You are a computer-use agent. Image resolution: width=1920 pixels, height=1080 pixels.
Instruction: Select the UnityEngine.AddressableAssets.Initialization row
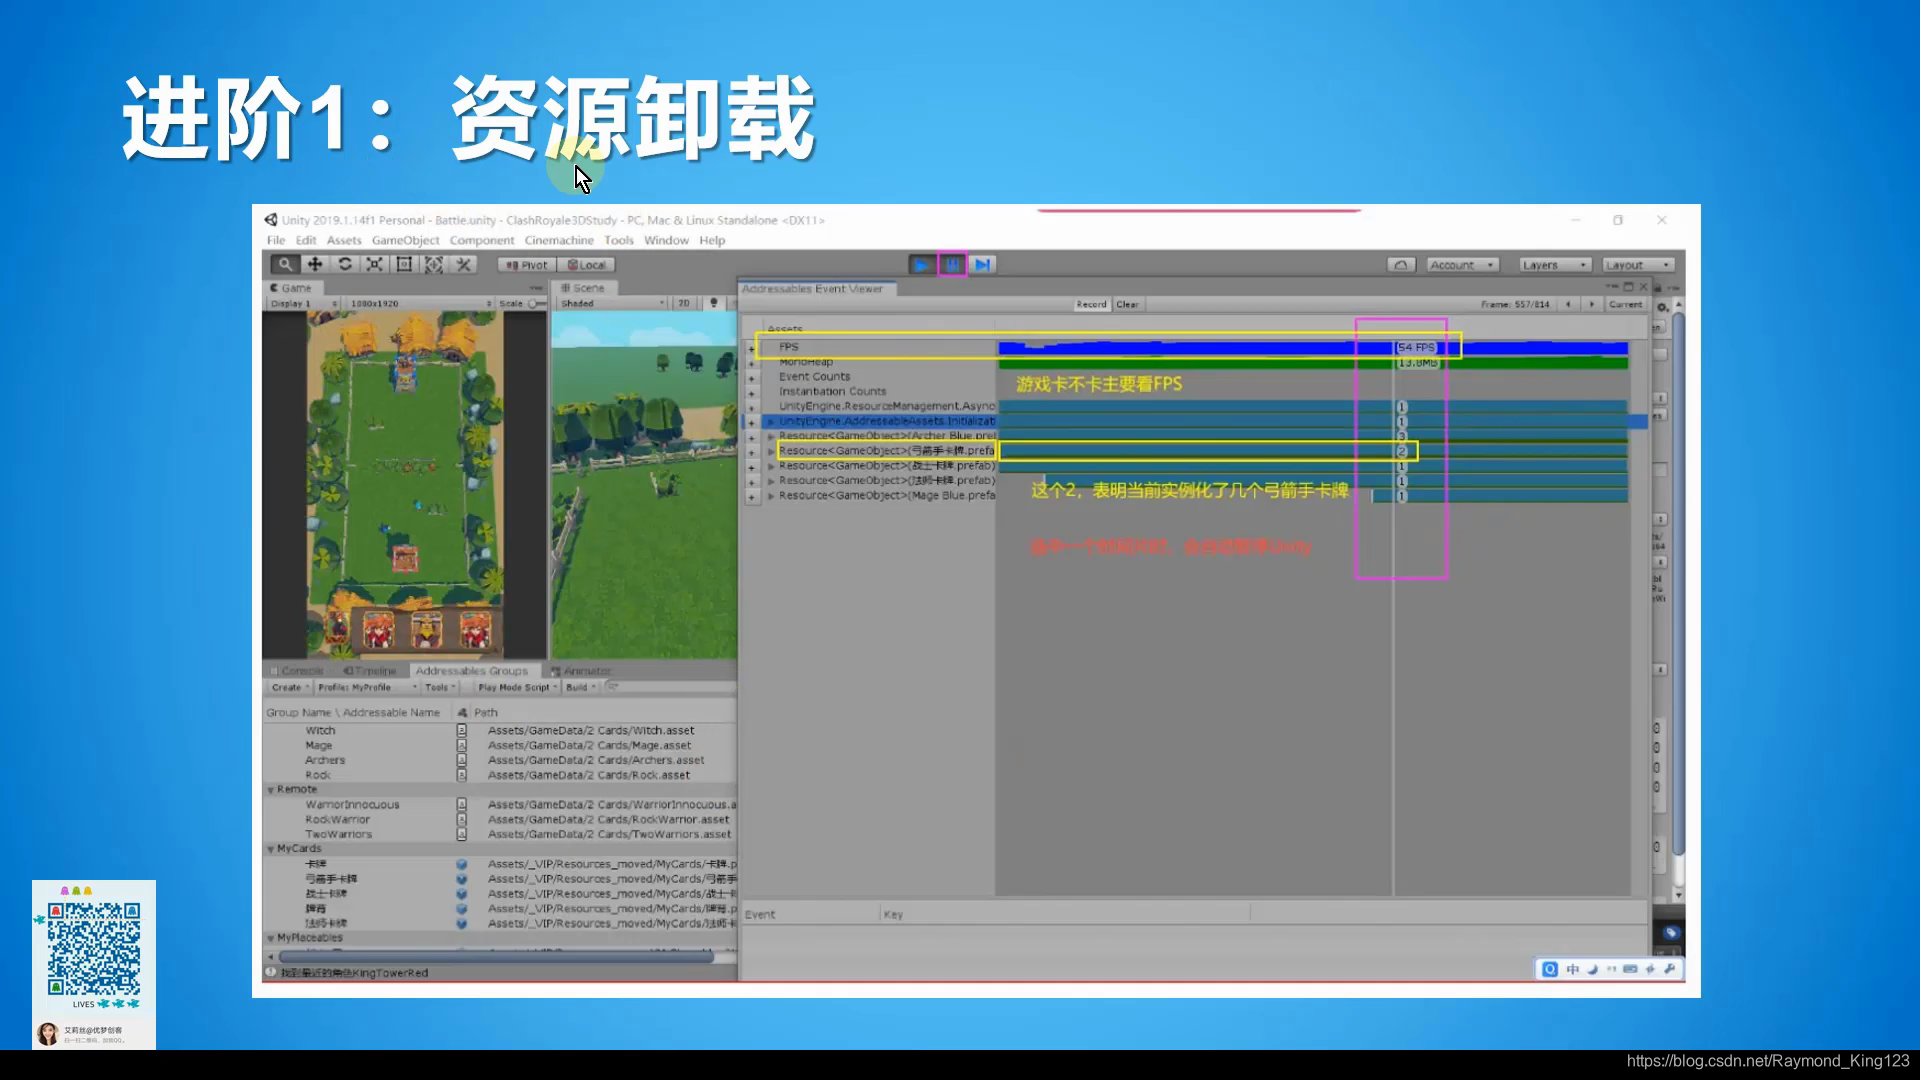coord(886,421)
